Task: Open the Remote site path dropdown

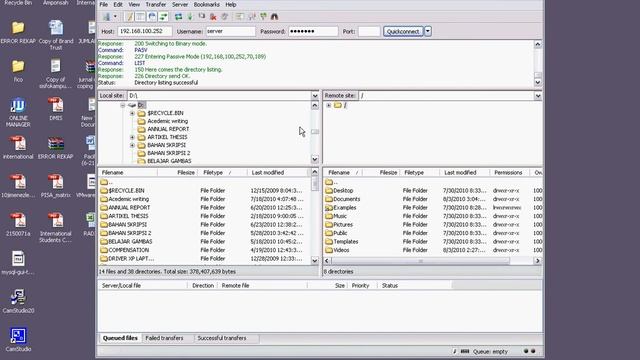Action: coord(538,96)
